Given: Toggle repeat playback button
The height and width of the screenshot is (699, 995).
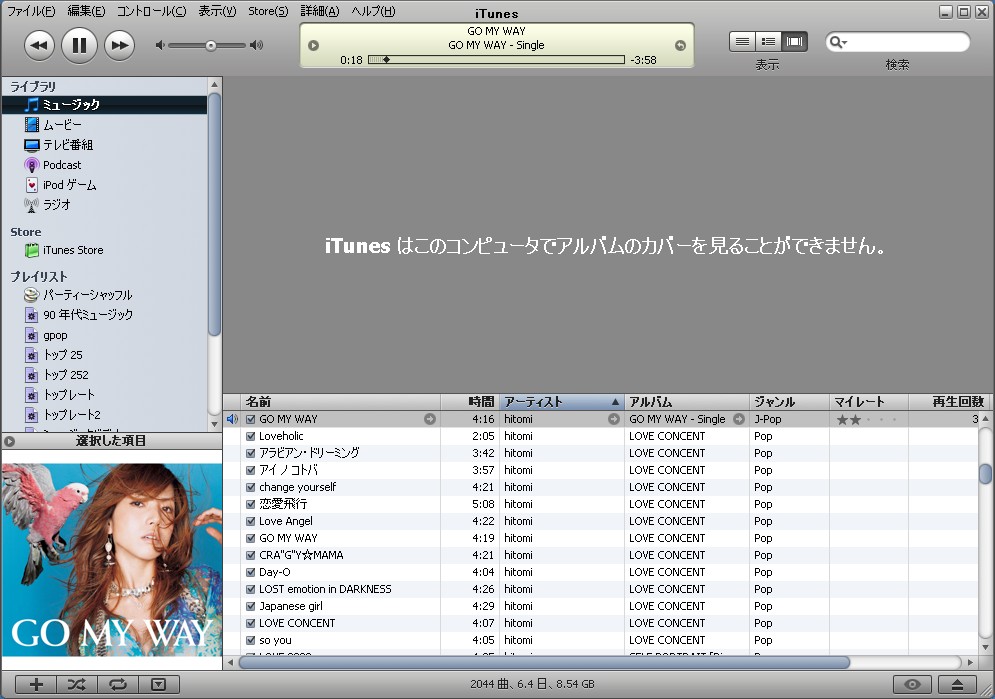Looking at the screenshot, I should click(x=117, y=684).
